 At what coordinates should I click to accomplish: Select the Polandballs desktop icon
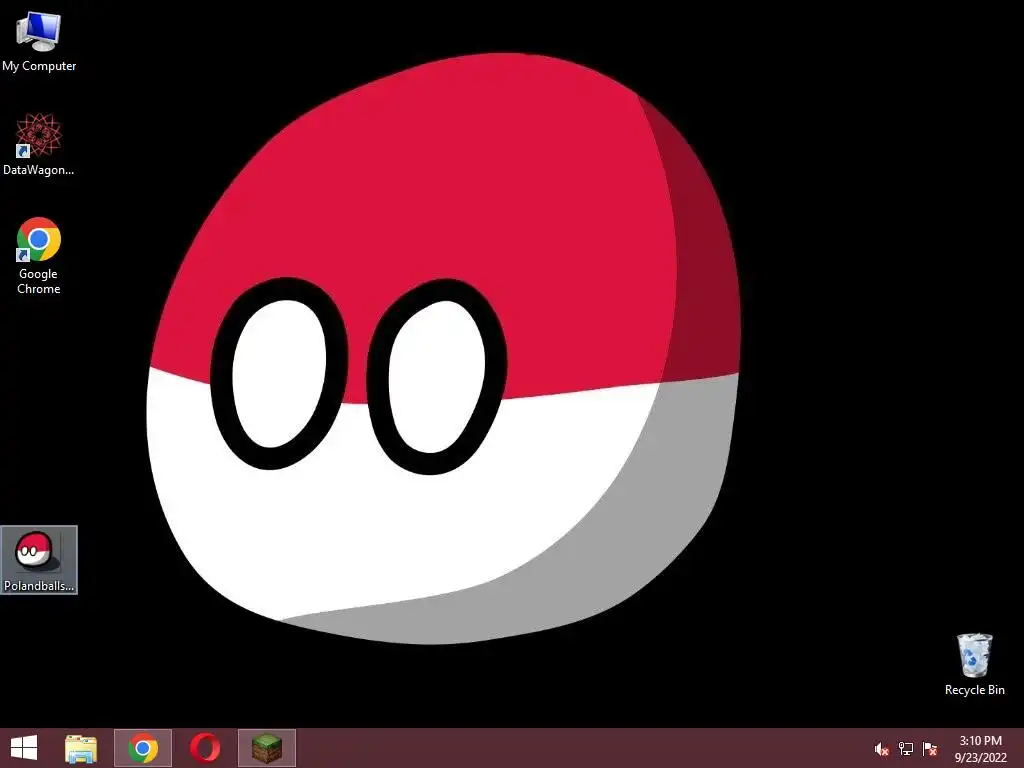pyautogui.click(x=39, y=560)
